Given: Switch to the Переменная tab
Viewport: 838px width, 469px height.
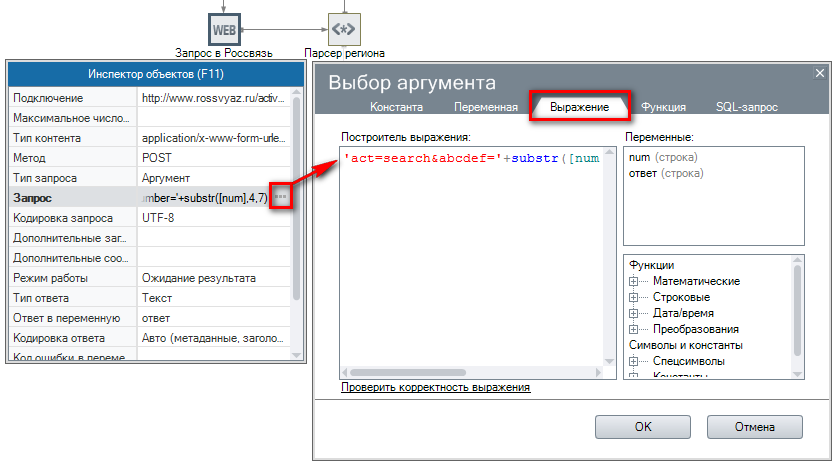Looking at the screenshot, I should [485, 106].
